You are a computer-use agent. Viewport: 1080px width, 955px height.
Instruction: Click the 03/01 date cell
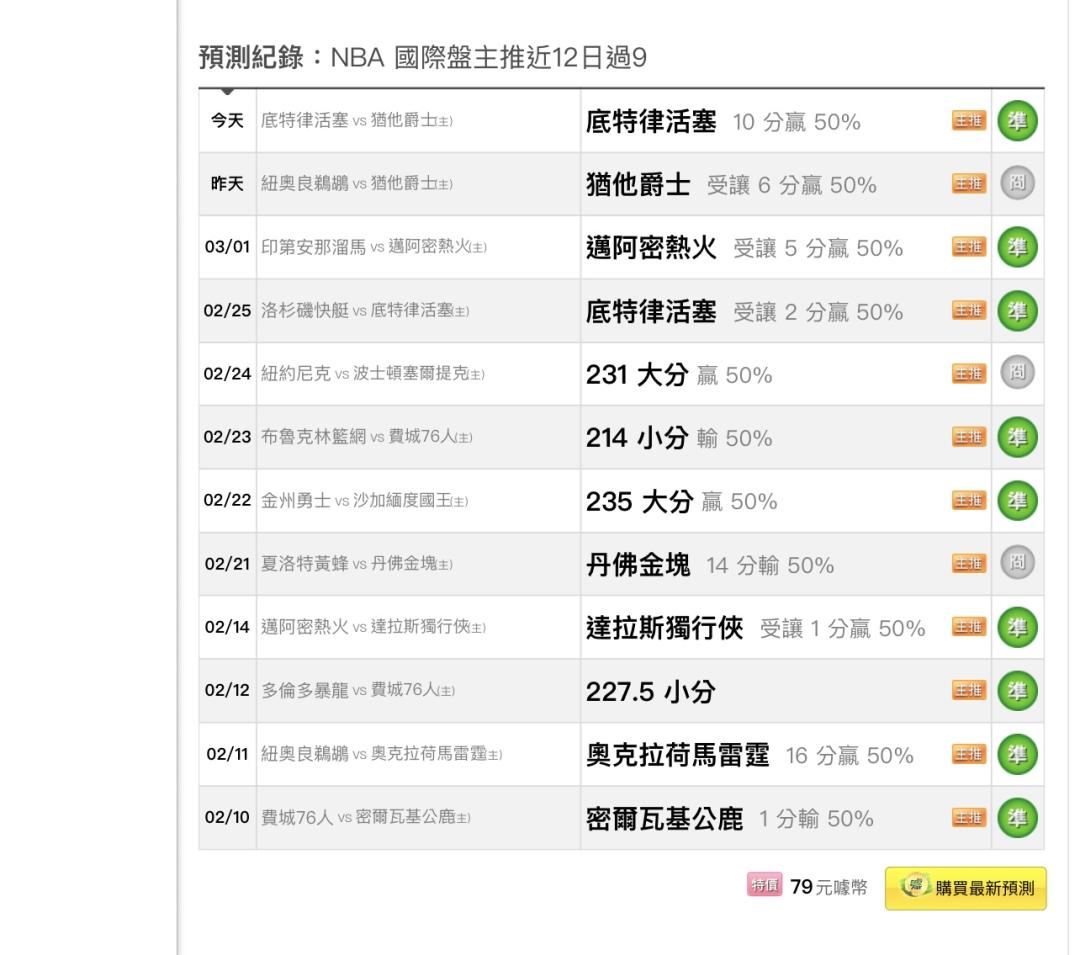point(227,247)
